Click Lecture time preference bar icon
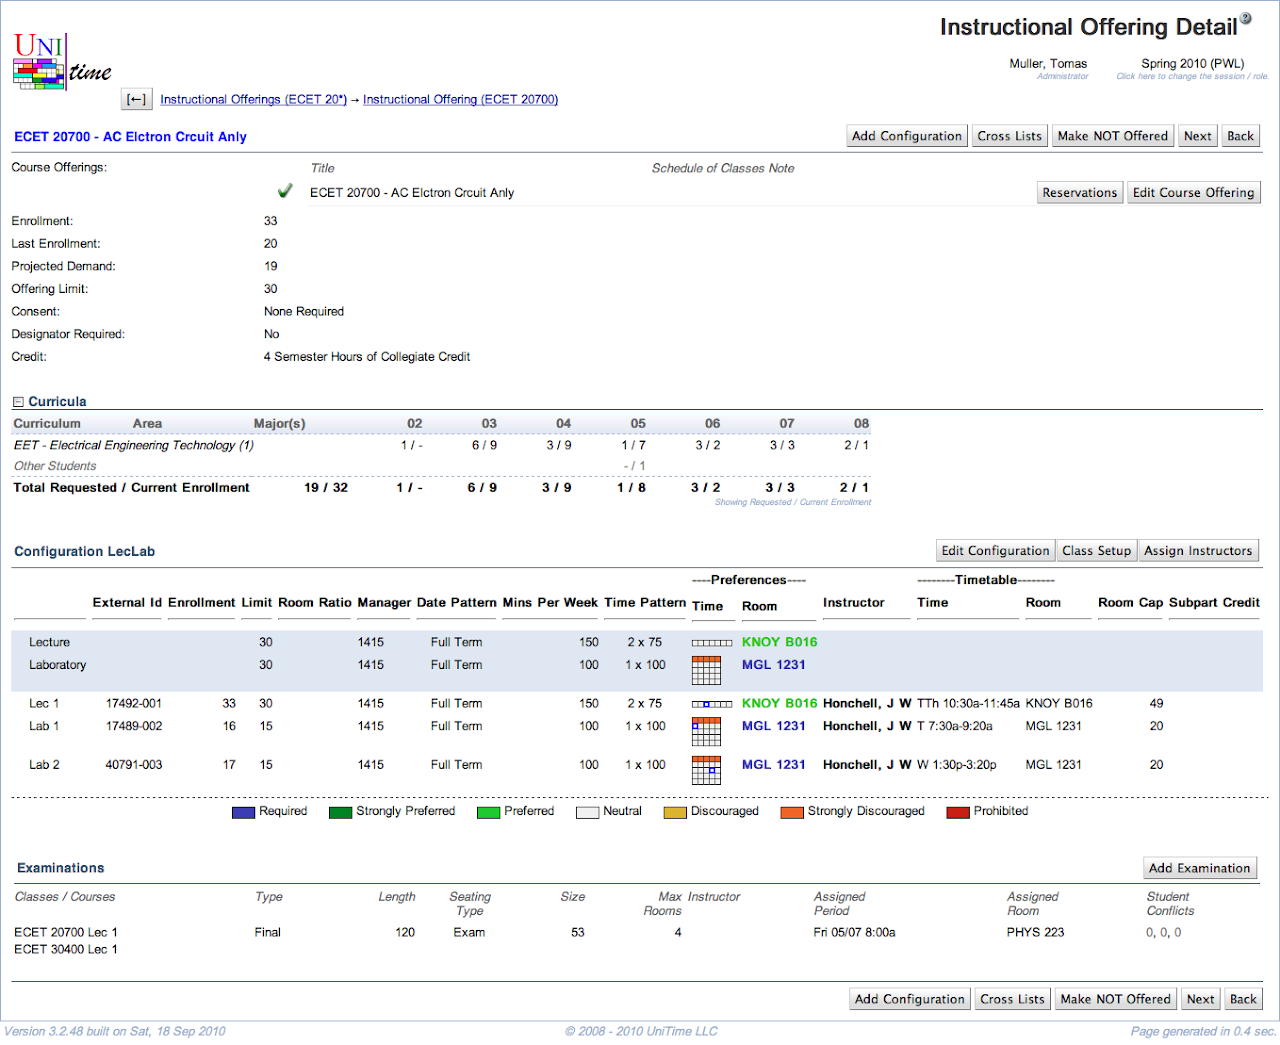Screen dimensions: 1280x1045 click(712, 643)
